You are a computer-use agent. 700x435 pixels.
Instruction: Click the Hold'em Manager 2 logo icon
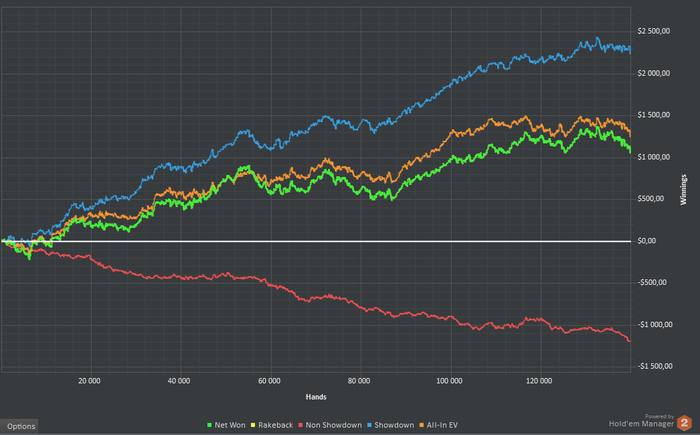[x=684, y=422]
